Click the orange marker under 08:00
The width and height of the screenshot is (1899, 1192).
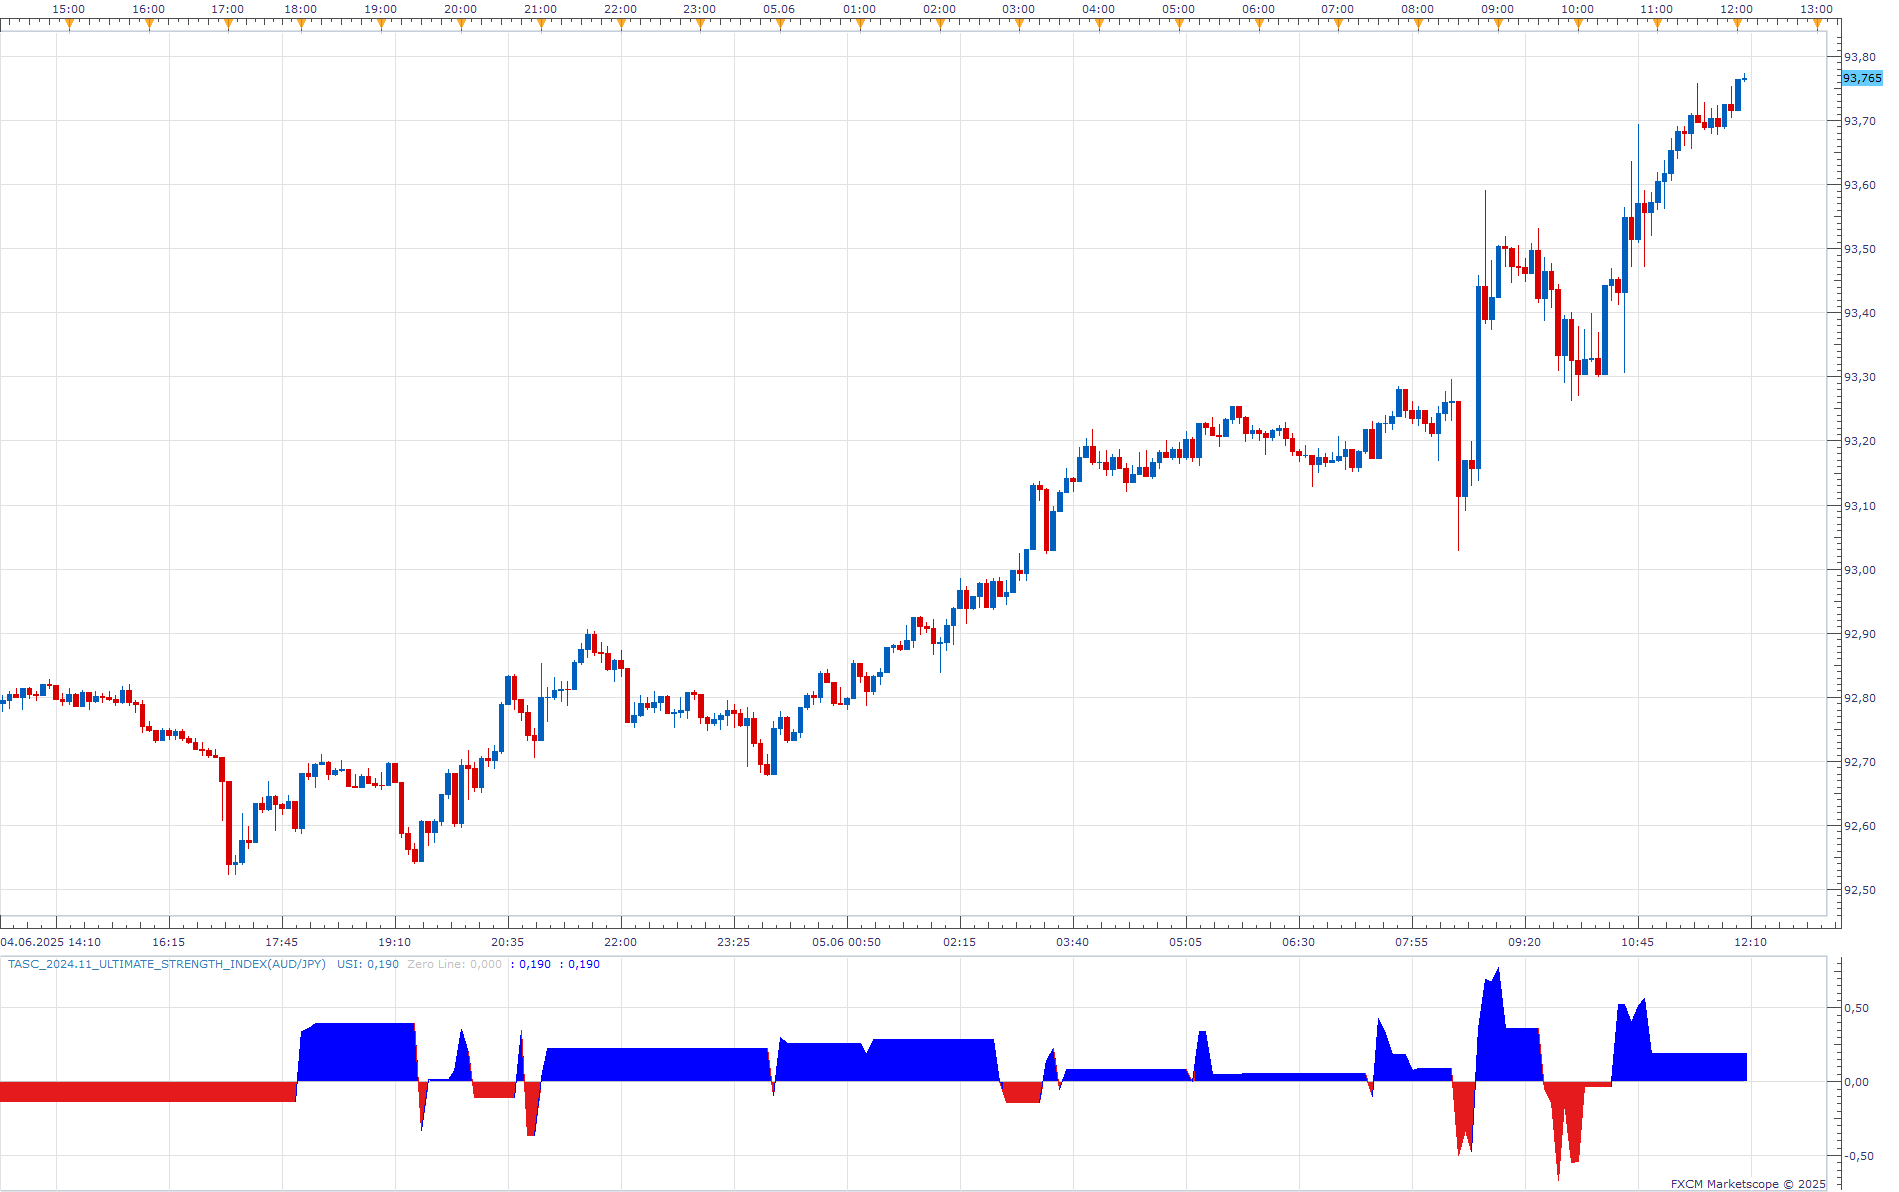click(1418, 25)
